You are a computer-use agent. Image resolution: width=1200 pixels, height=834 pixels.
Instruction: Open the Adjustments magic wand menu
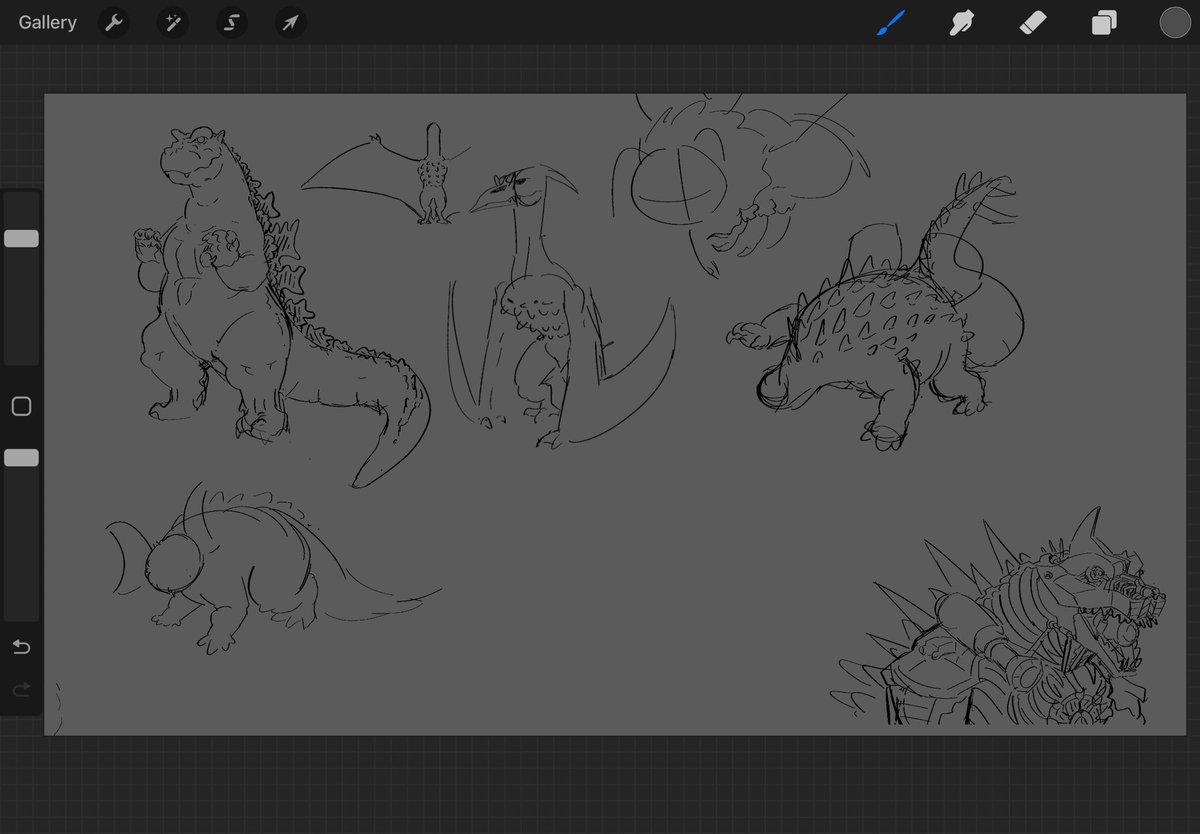point(172,22)
